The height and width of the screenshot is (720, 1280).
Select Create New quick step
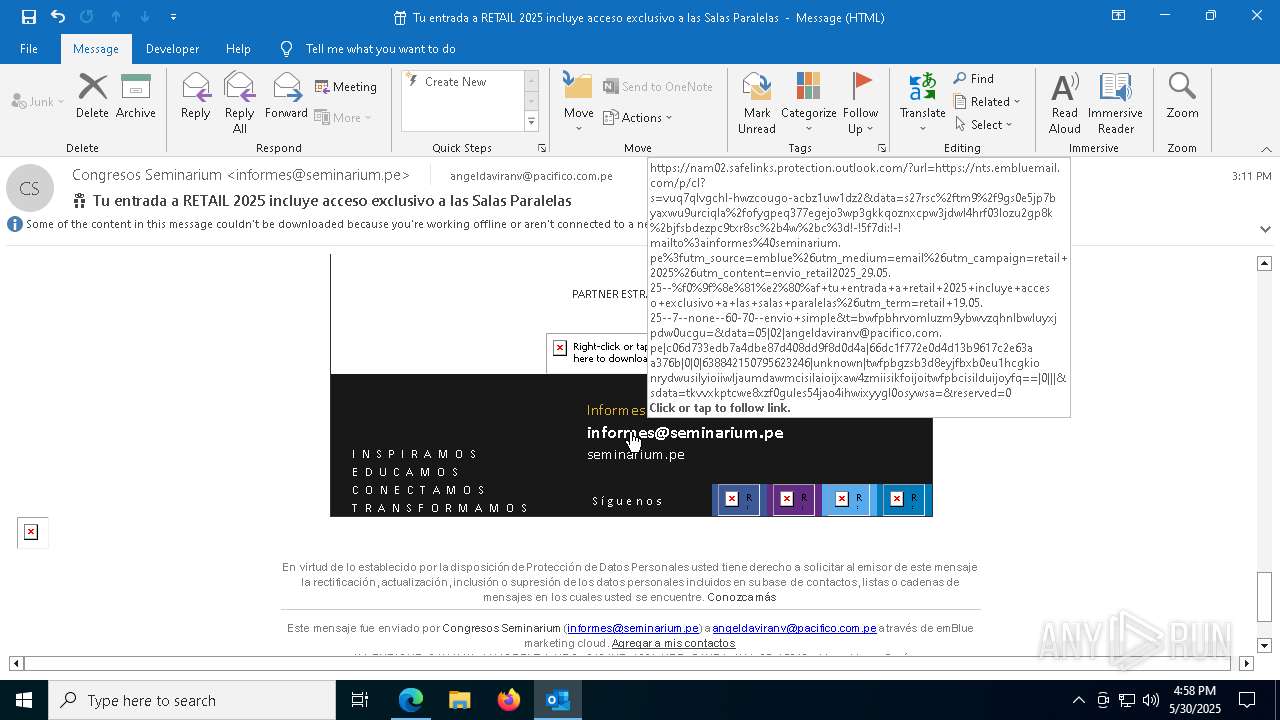click(x=455, y=82)
